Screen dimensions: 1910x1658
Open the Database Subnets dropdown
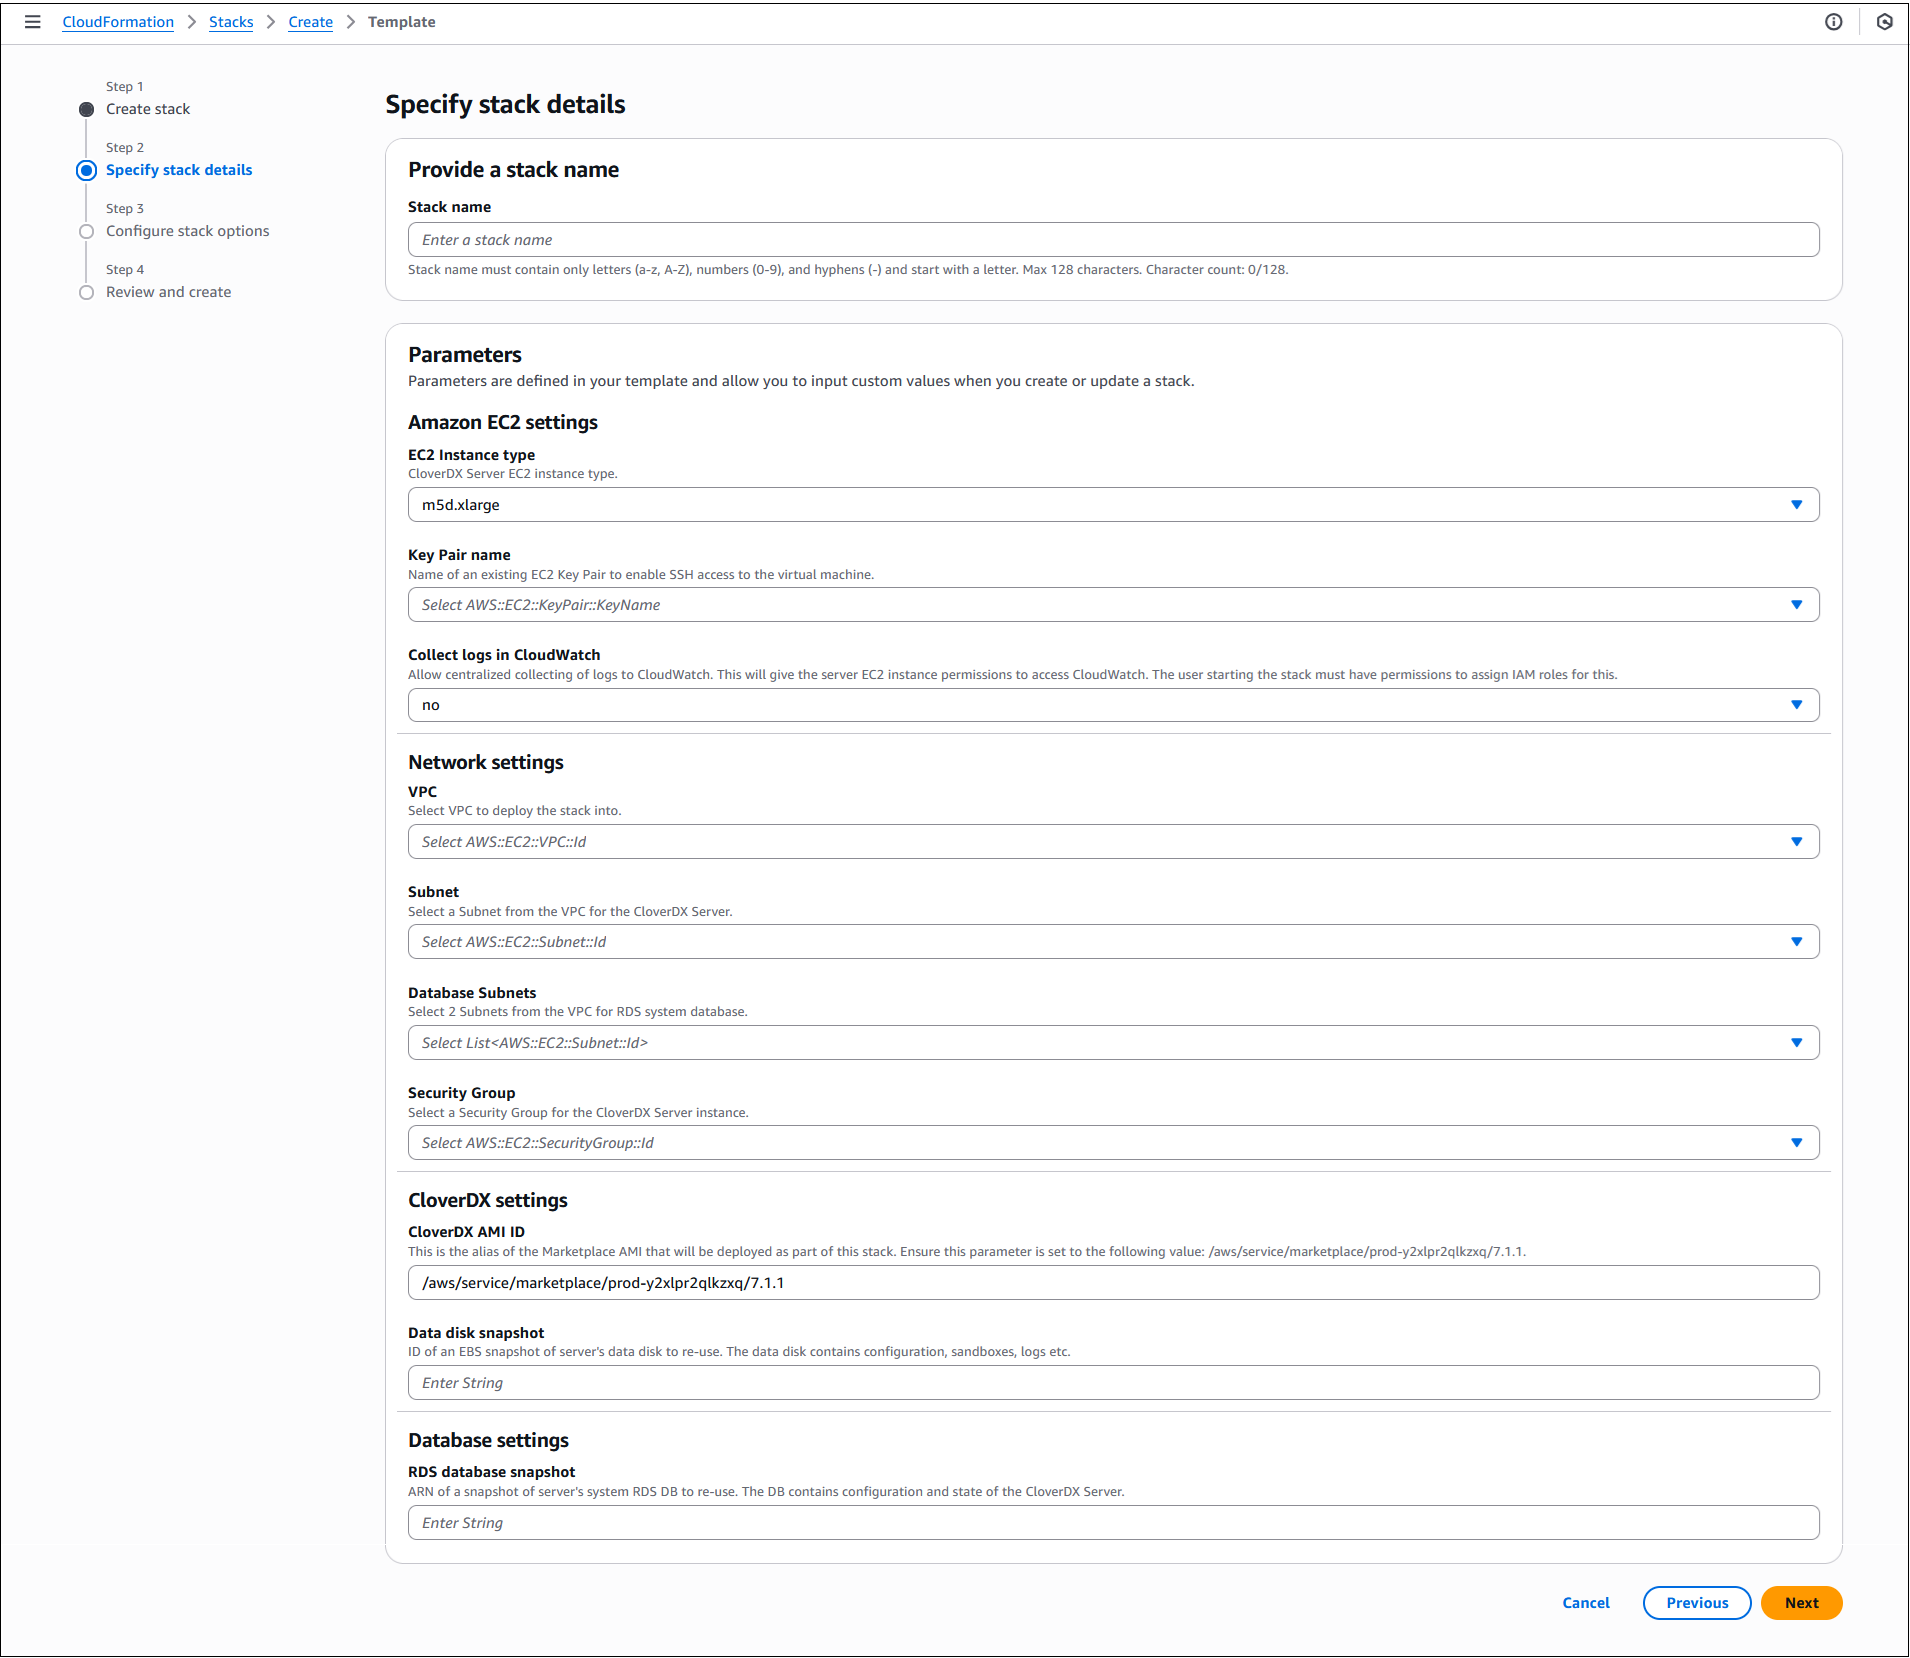[x=1797, y=1042]
